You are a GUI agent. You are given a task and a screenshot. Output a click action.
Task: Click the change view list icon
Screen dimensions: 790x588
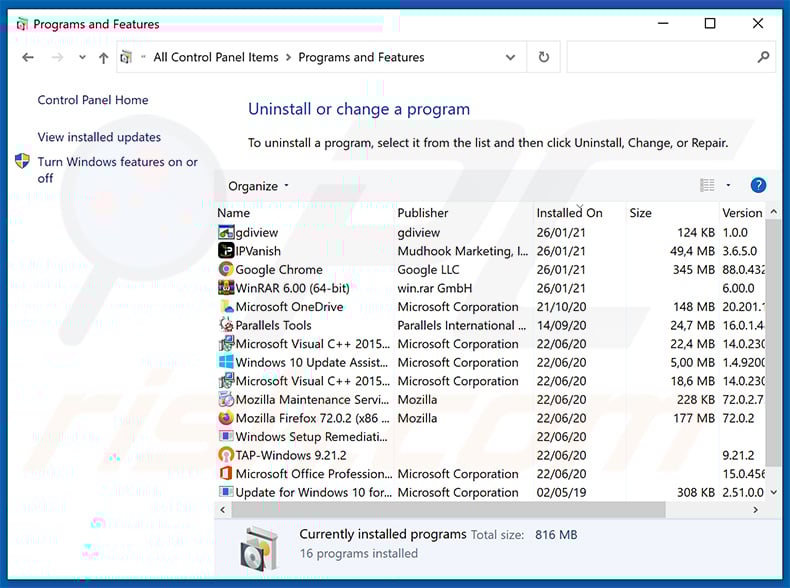(707, 185)
